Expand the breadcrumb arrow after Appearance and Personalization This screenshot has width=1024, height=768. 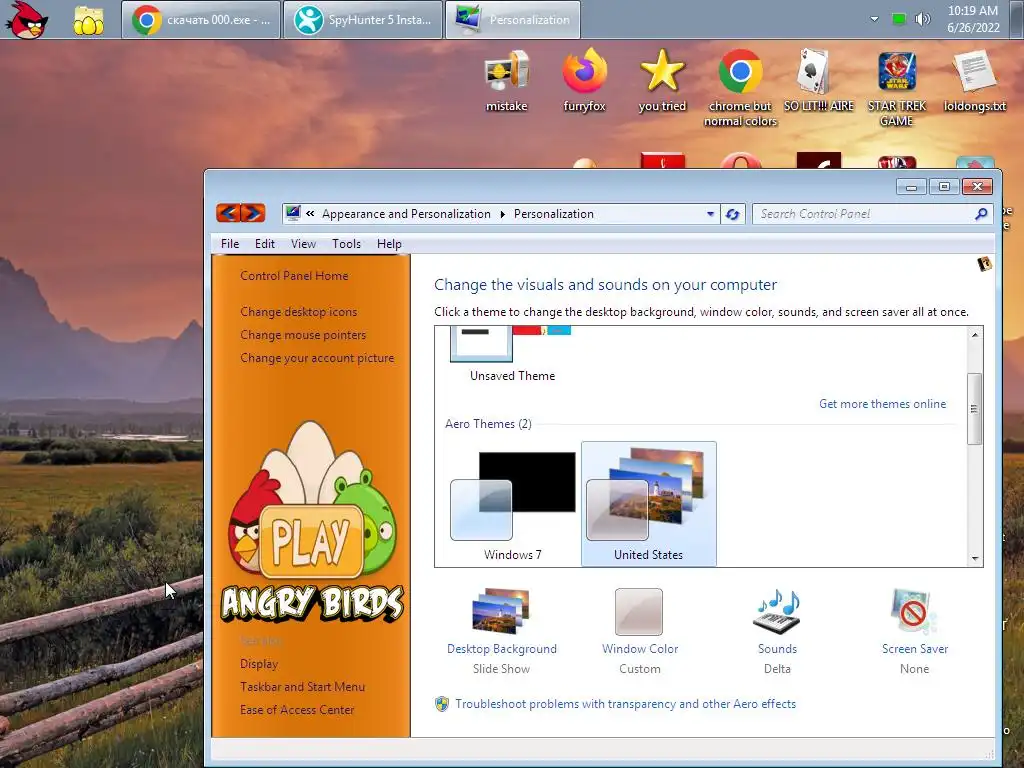click(502, 214)
